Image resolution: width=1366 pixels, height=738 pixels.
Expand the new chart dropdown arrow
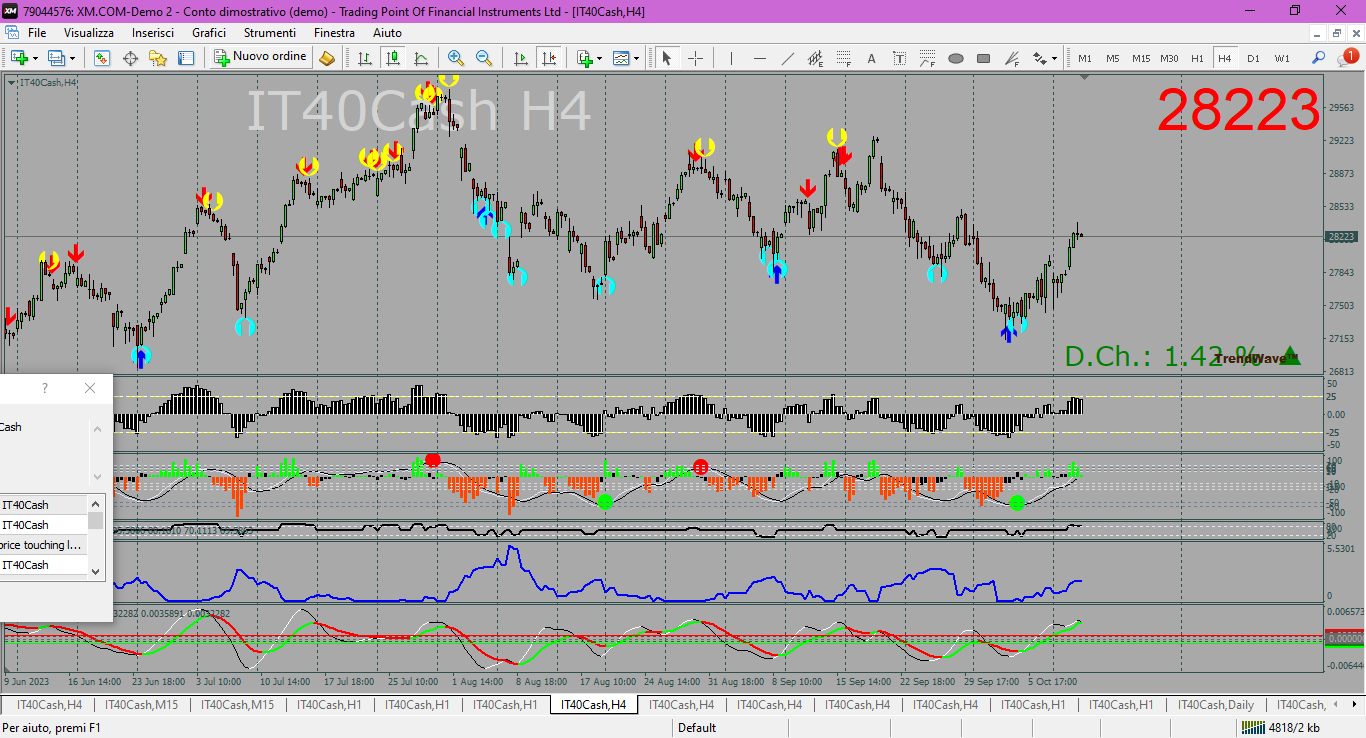click(35, 58)
